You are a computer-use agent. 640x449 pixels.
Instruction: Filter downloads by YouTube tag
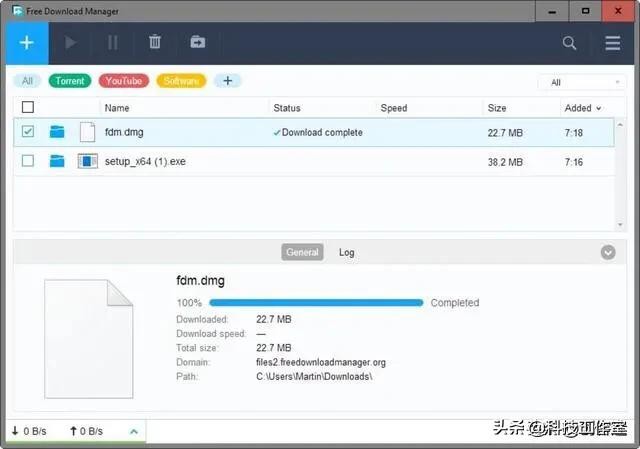[x=124, y=81]
